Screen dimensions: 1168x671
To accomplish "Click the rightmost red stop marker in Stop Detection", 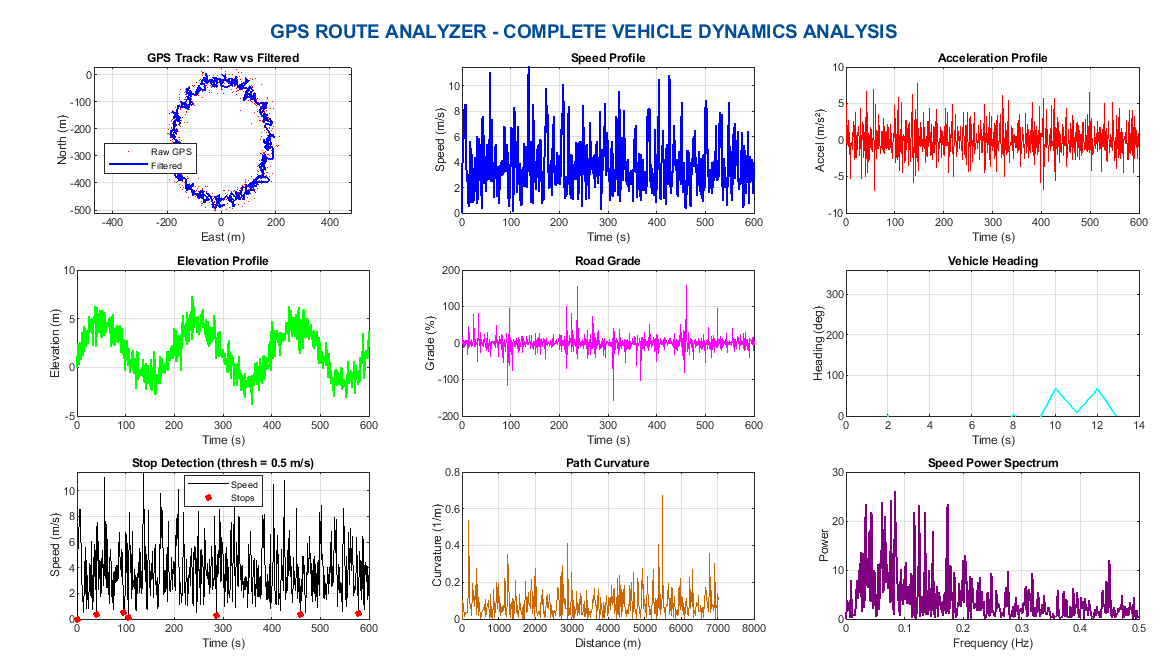I will [358, 613].
